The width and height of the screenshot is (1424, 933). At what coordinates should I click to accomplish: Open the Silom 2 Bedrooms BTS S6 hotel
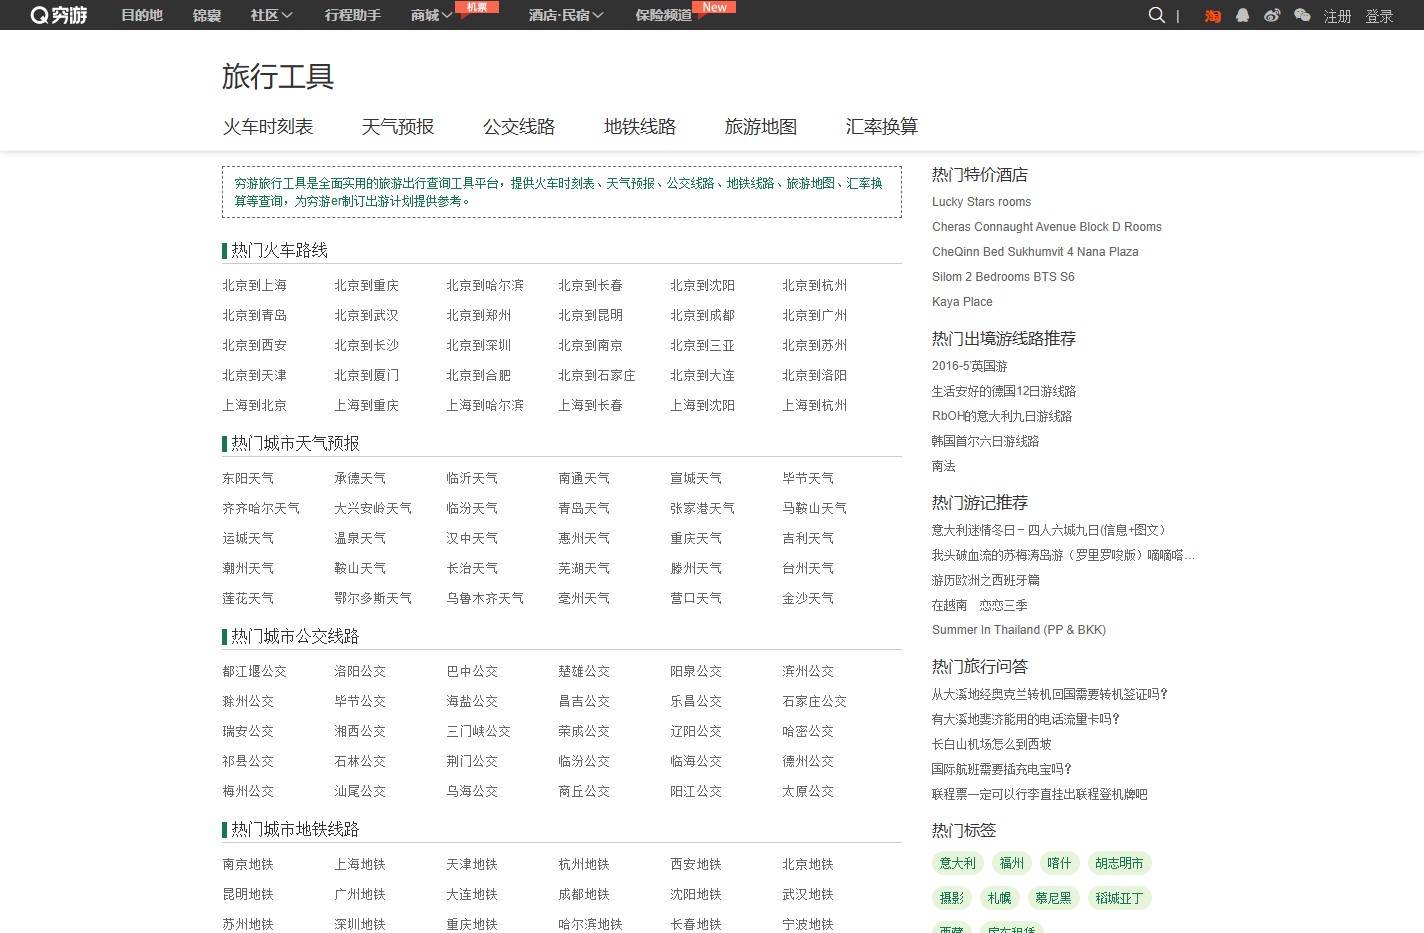tap(1003, 277)
